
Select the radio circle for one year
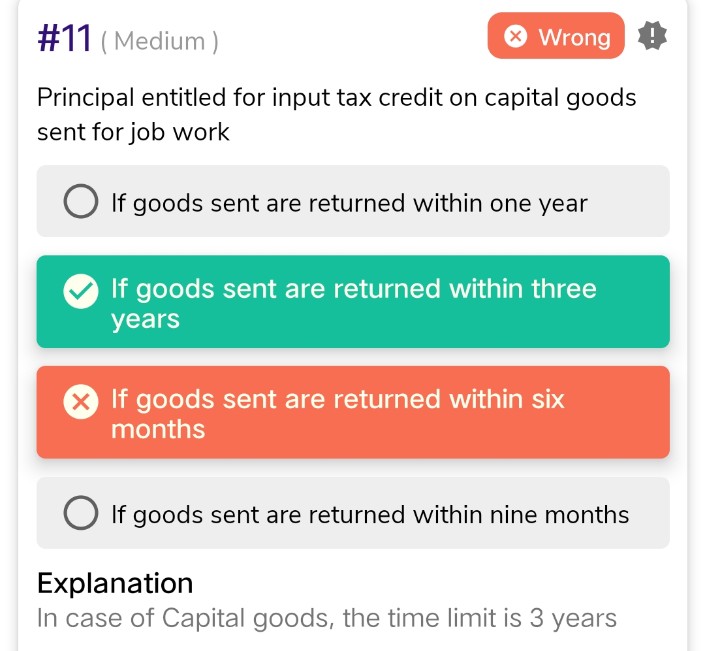[80, 203]
